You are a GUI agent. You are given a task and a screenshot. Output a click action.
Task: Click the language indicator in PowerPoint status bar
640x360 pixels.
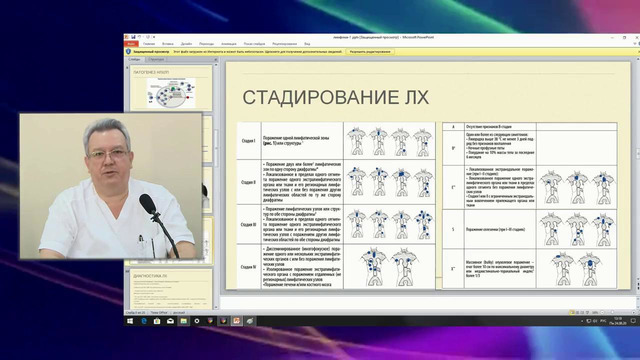179,313
